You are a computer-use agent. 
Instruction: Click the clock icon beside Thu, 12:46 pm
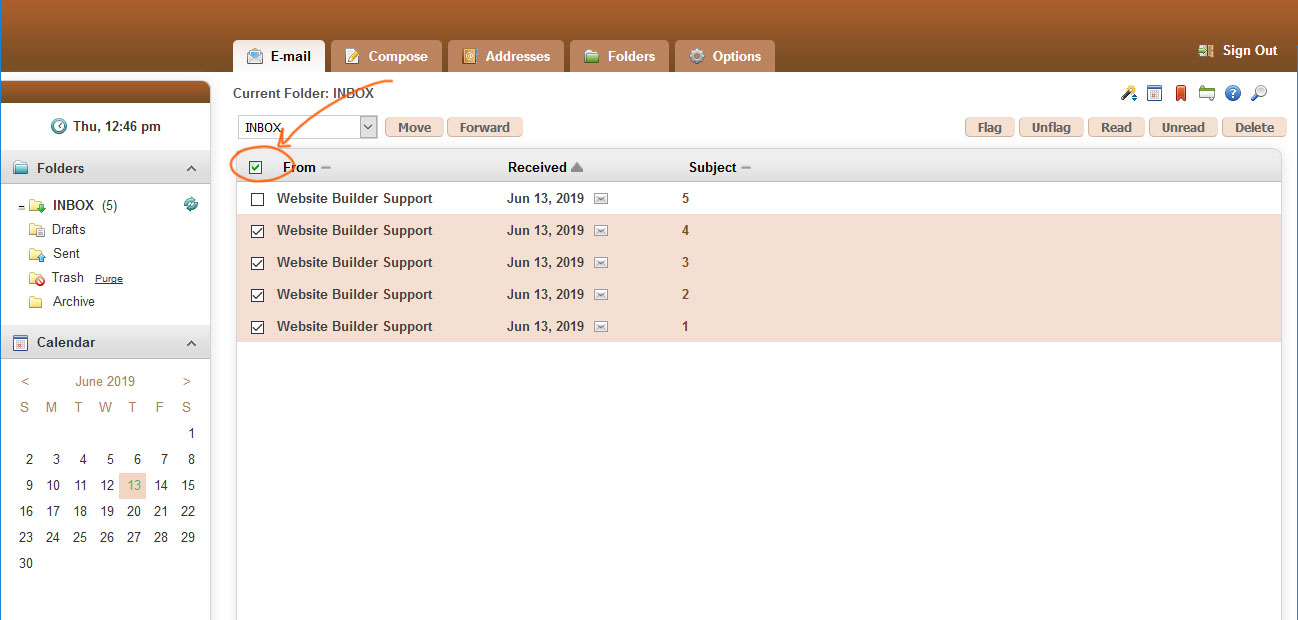[59, 126]
